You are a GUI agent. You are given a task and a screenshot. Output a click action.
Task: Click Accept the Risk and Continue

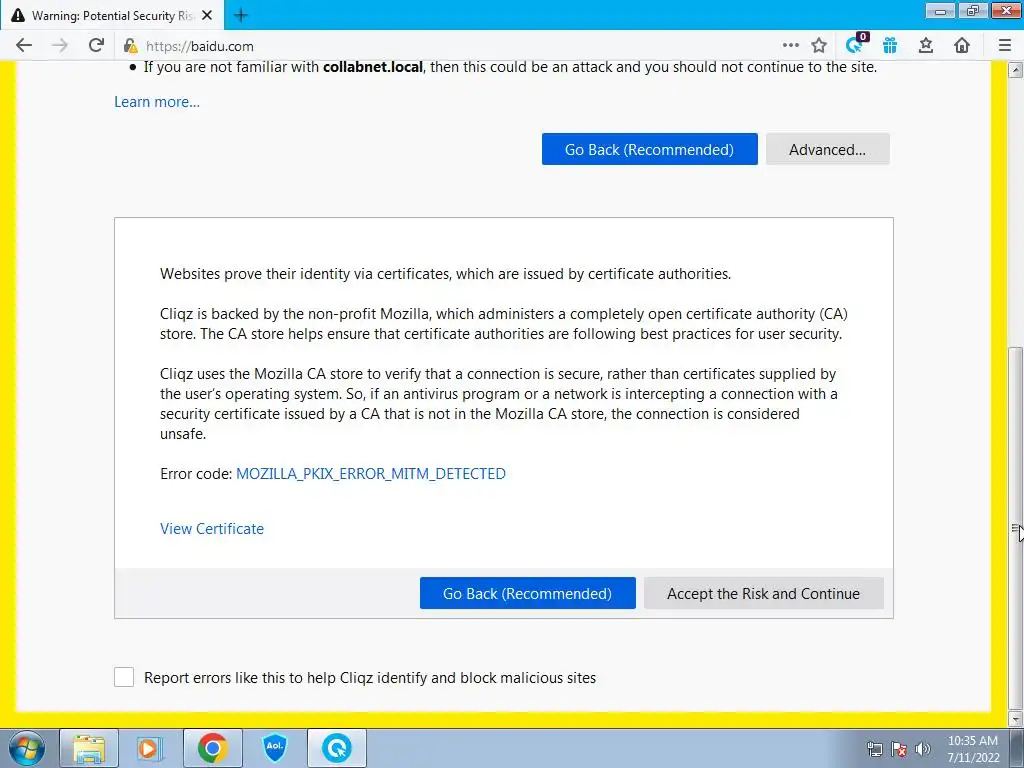[763, 593]
